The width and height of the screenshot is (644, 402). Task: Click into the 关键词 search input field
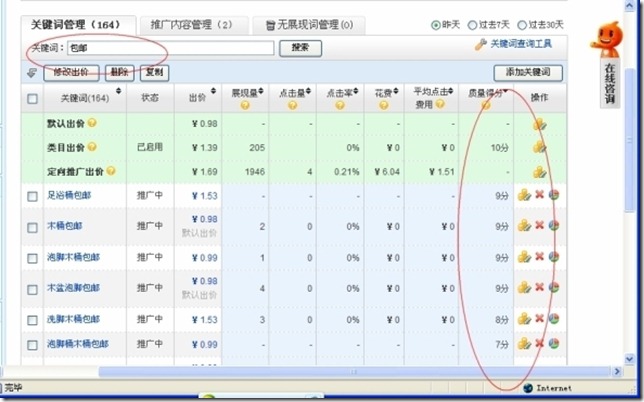170,47
